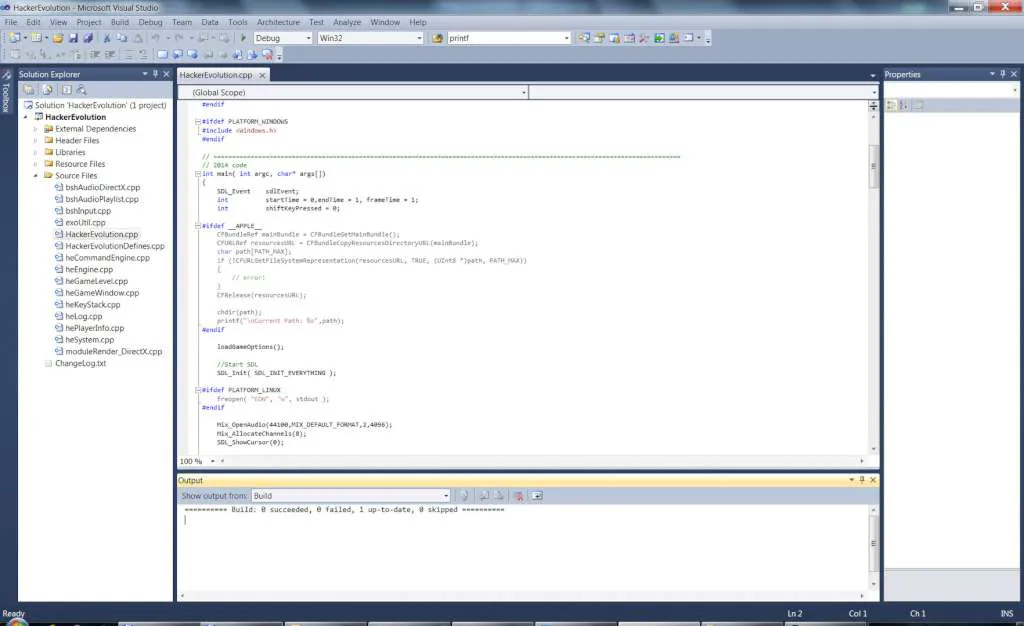Toggle auto-hide pin on Properties panel

[x=1002, y=74]
